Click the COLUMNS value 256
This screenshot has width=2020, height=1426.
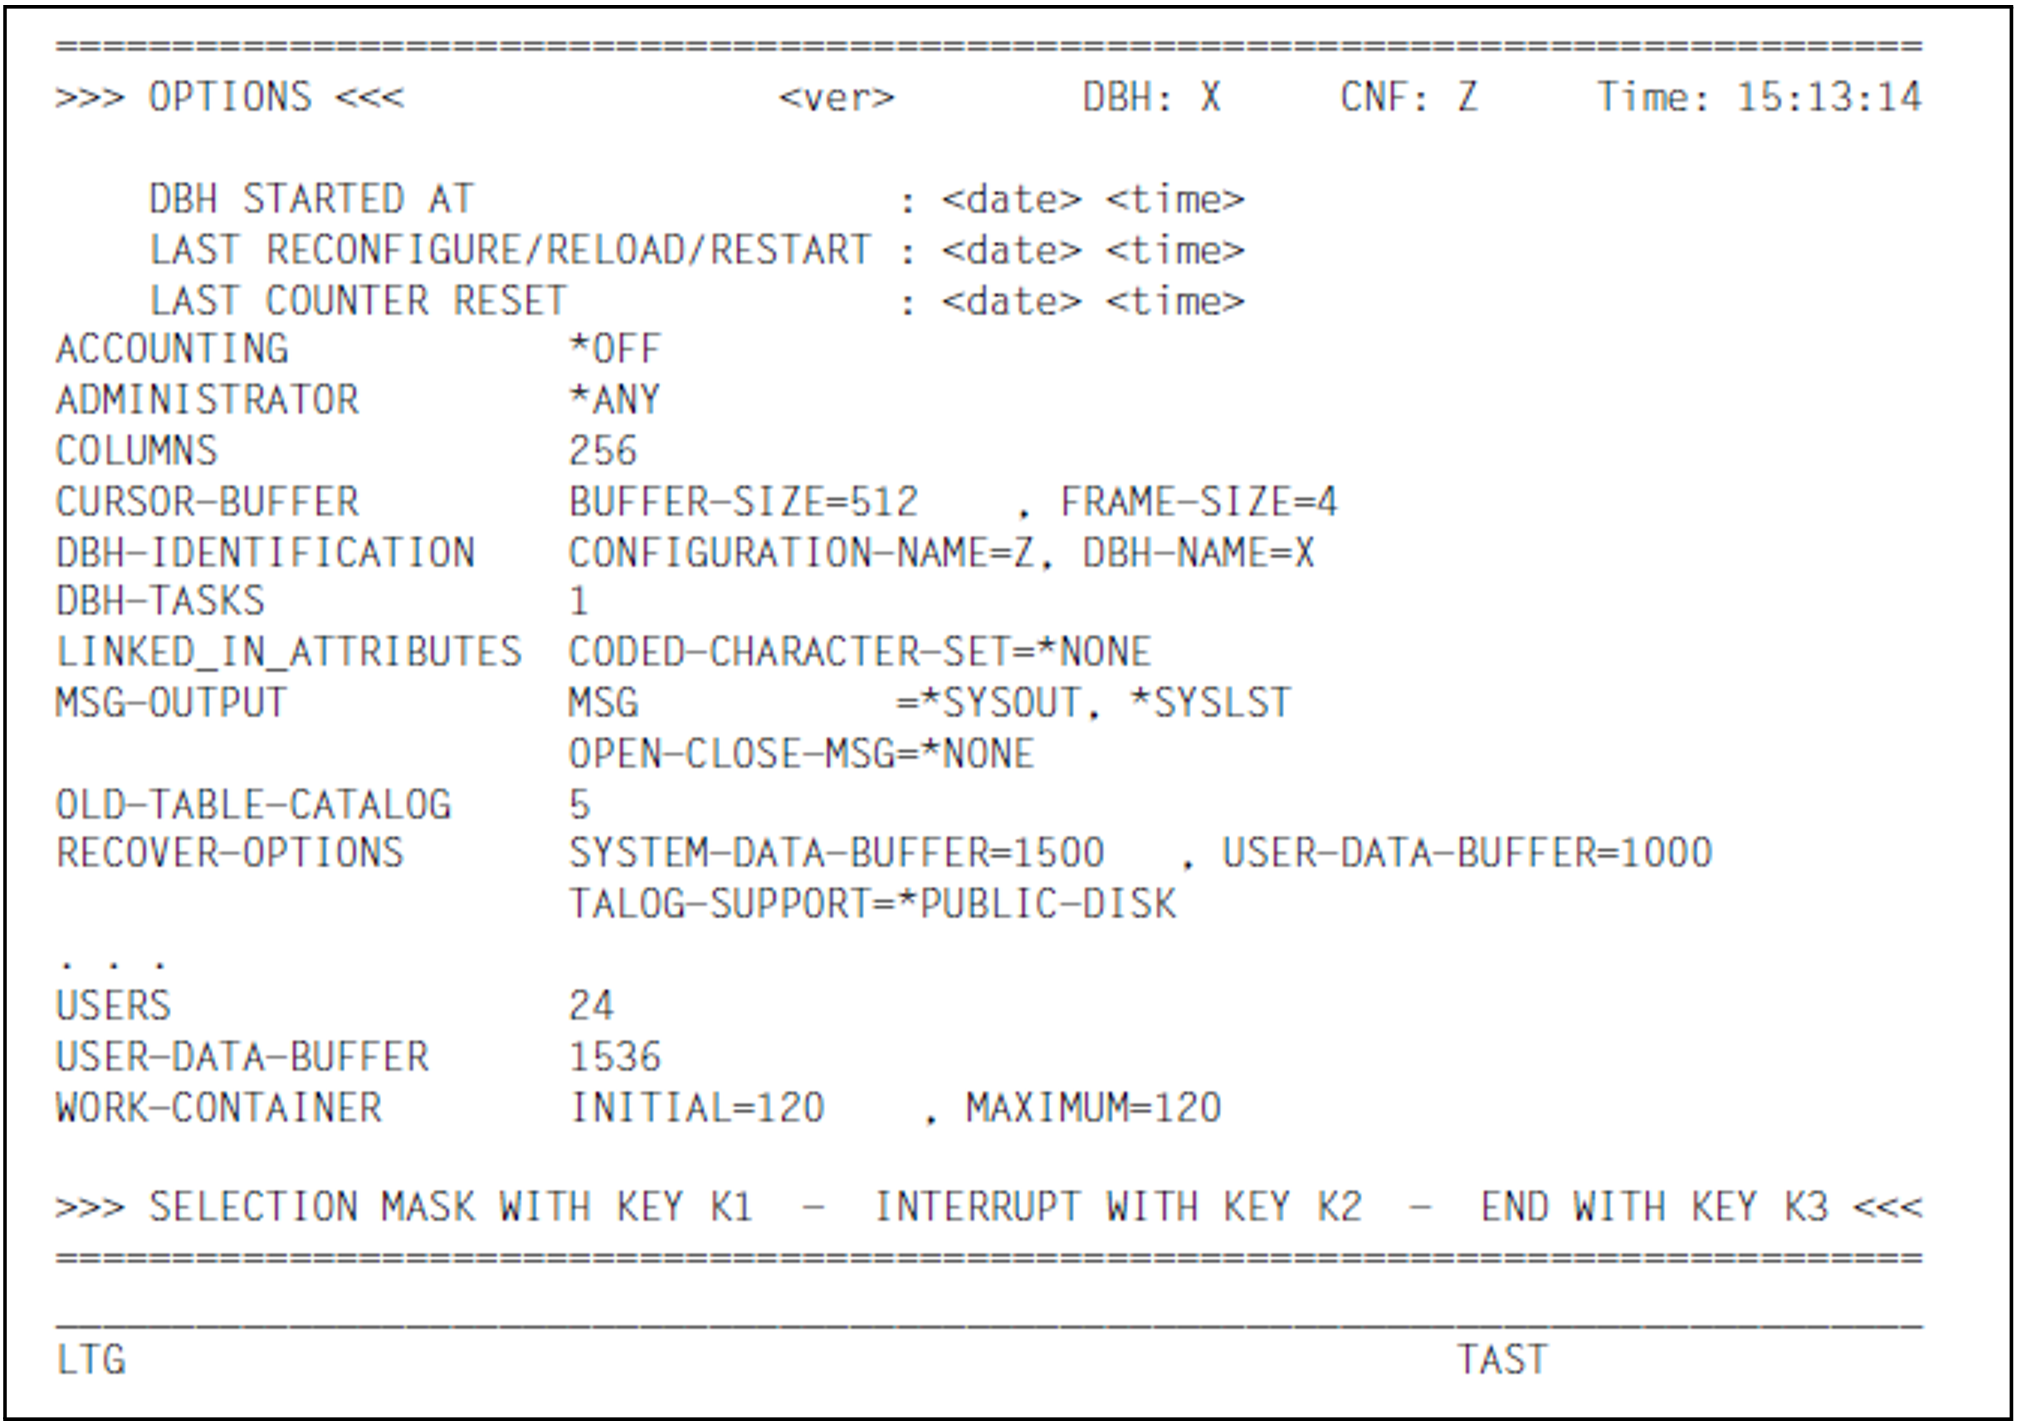[602, 451]
